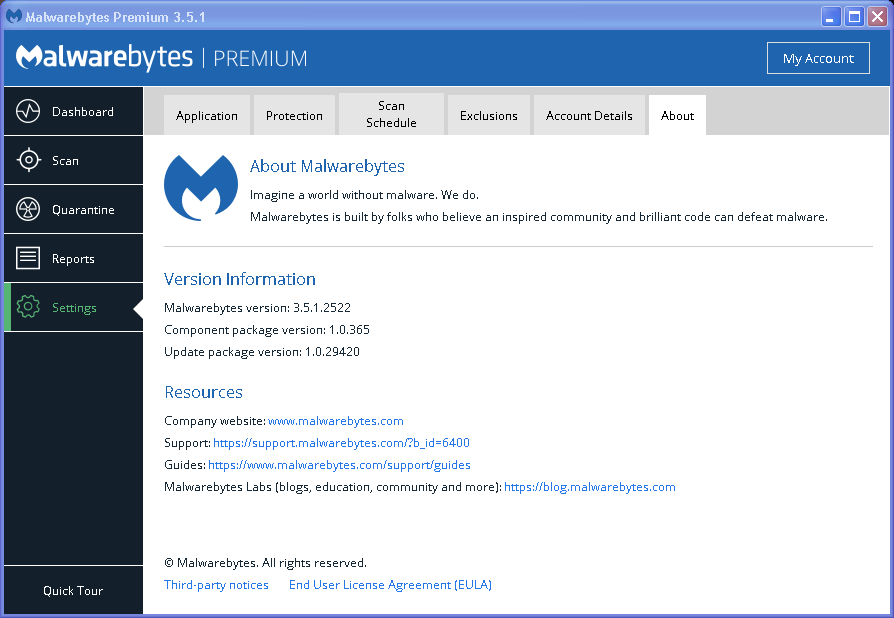Click Malwarebytes version: 3.5.1.2522 text
This screenshot has width=894, height=618.
257,308
